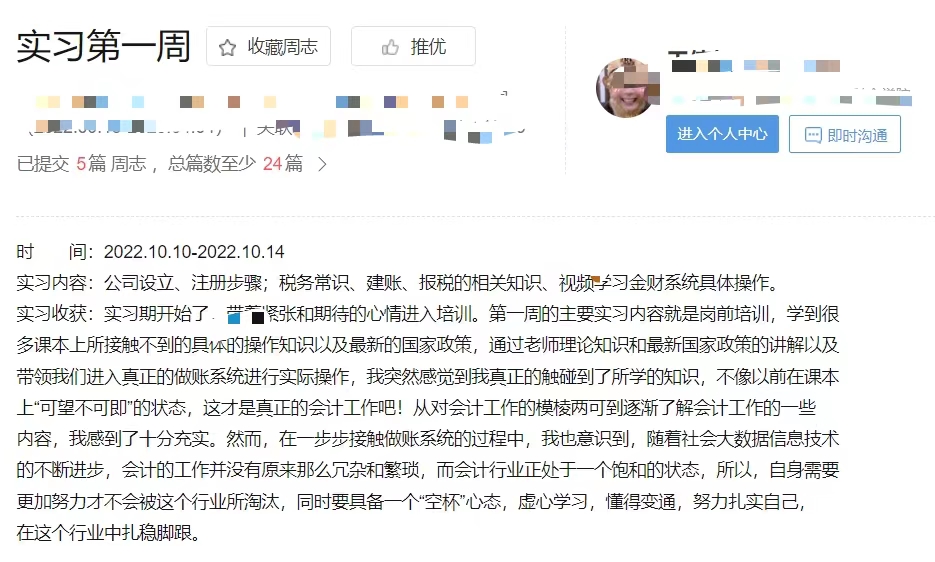Open the author's pixelated avatar photo
The height and width of the screenshot is (562, 935).
(626, 88)
